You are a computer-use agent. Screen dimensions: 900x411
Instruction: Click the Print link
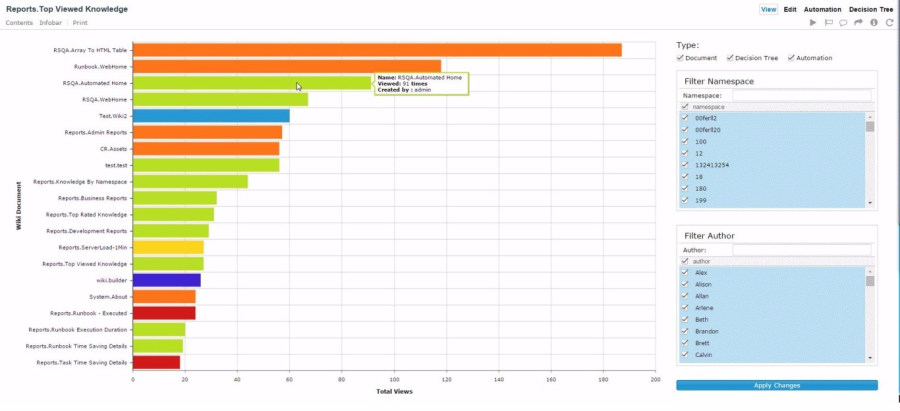tap(80, 22)
